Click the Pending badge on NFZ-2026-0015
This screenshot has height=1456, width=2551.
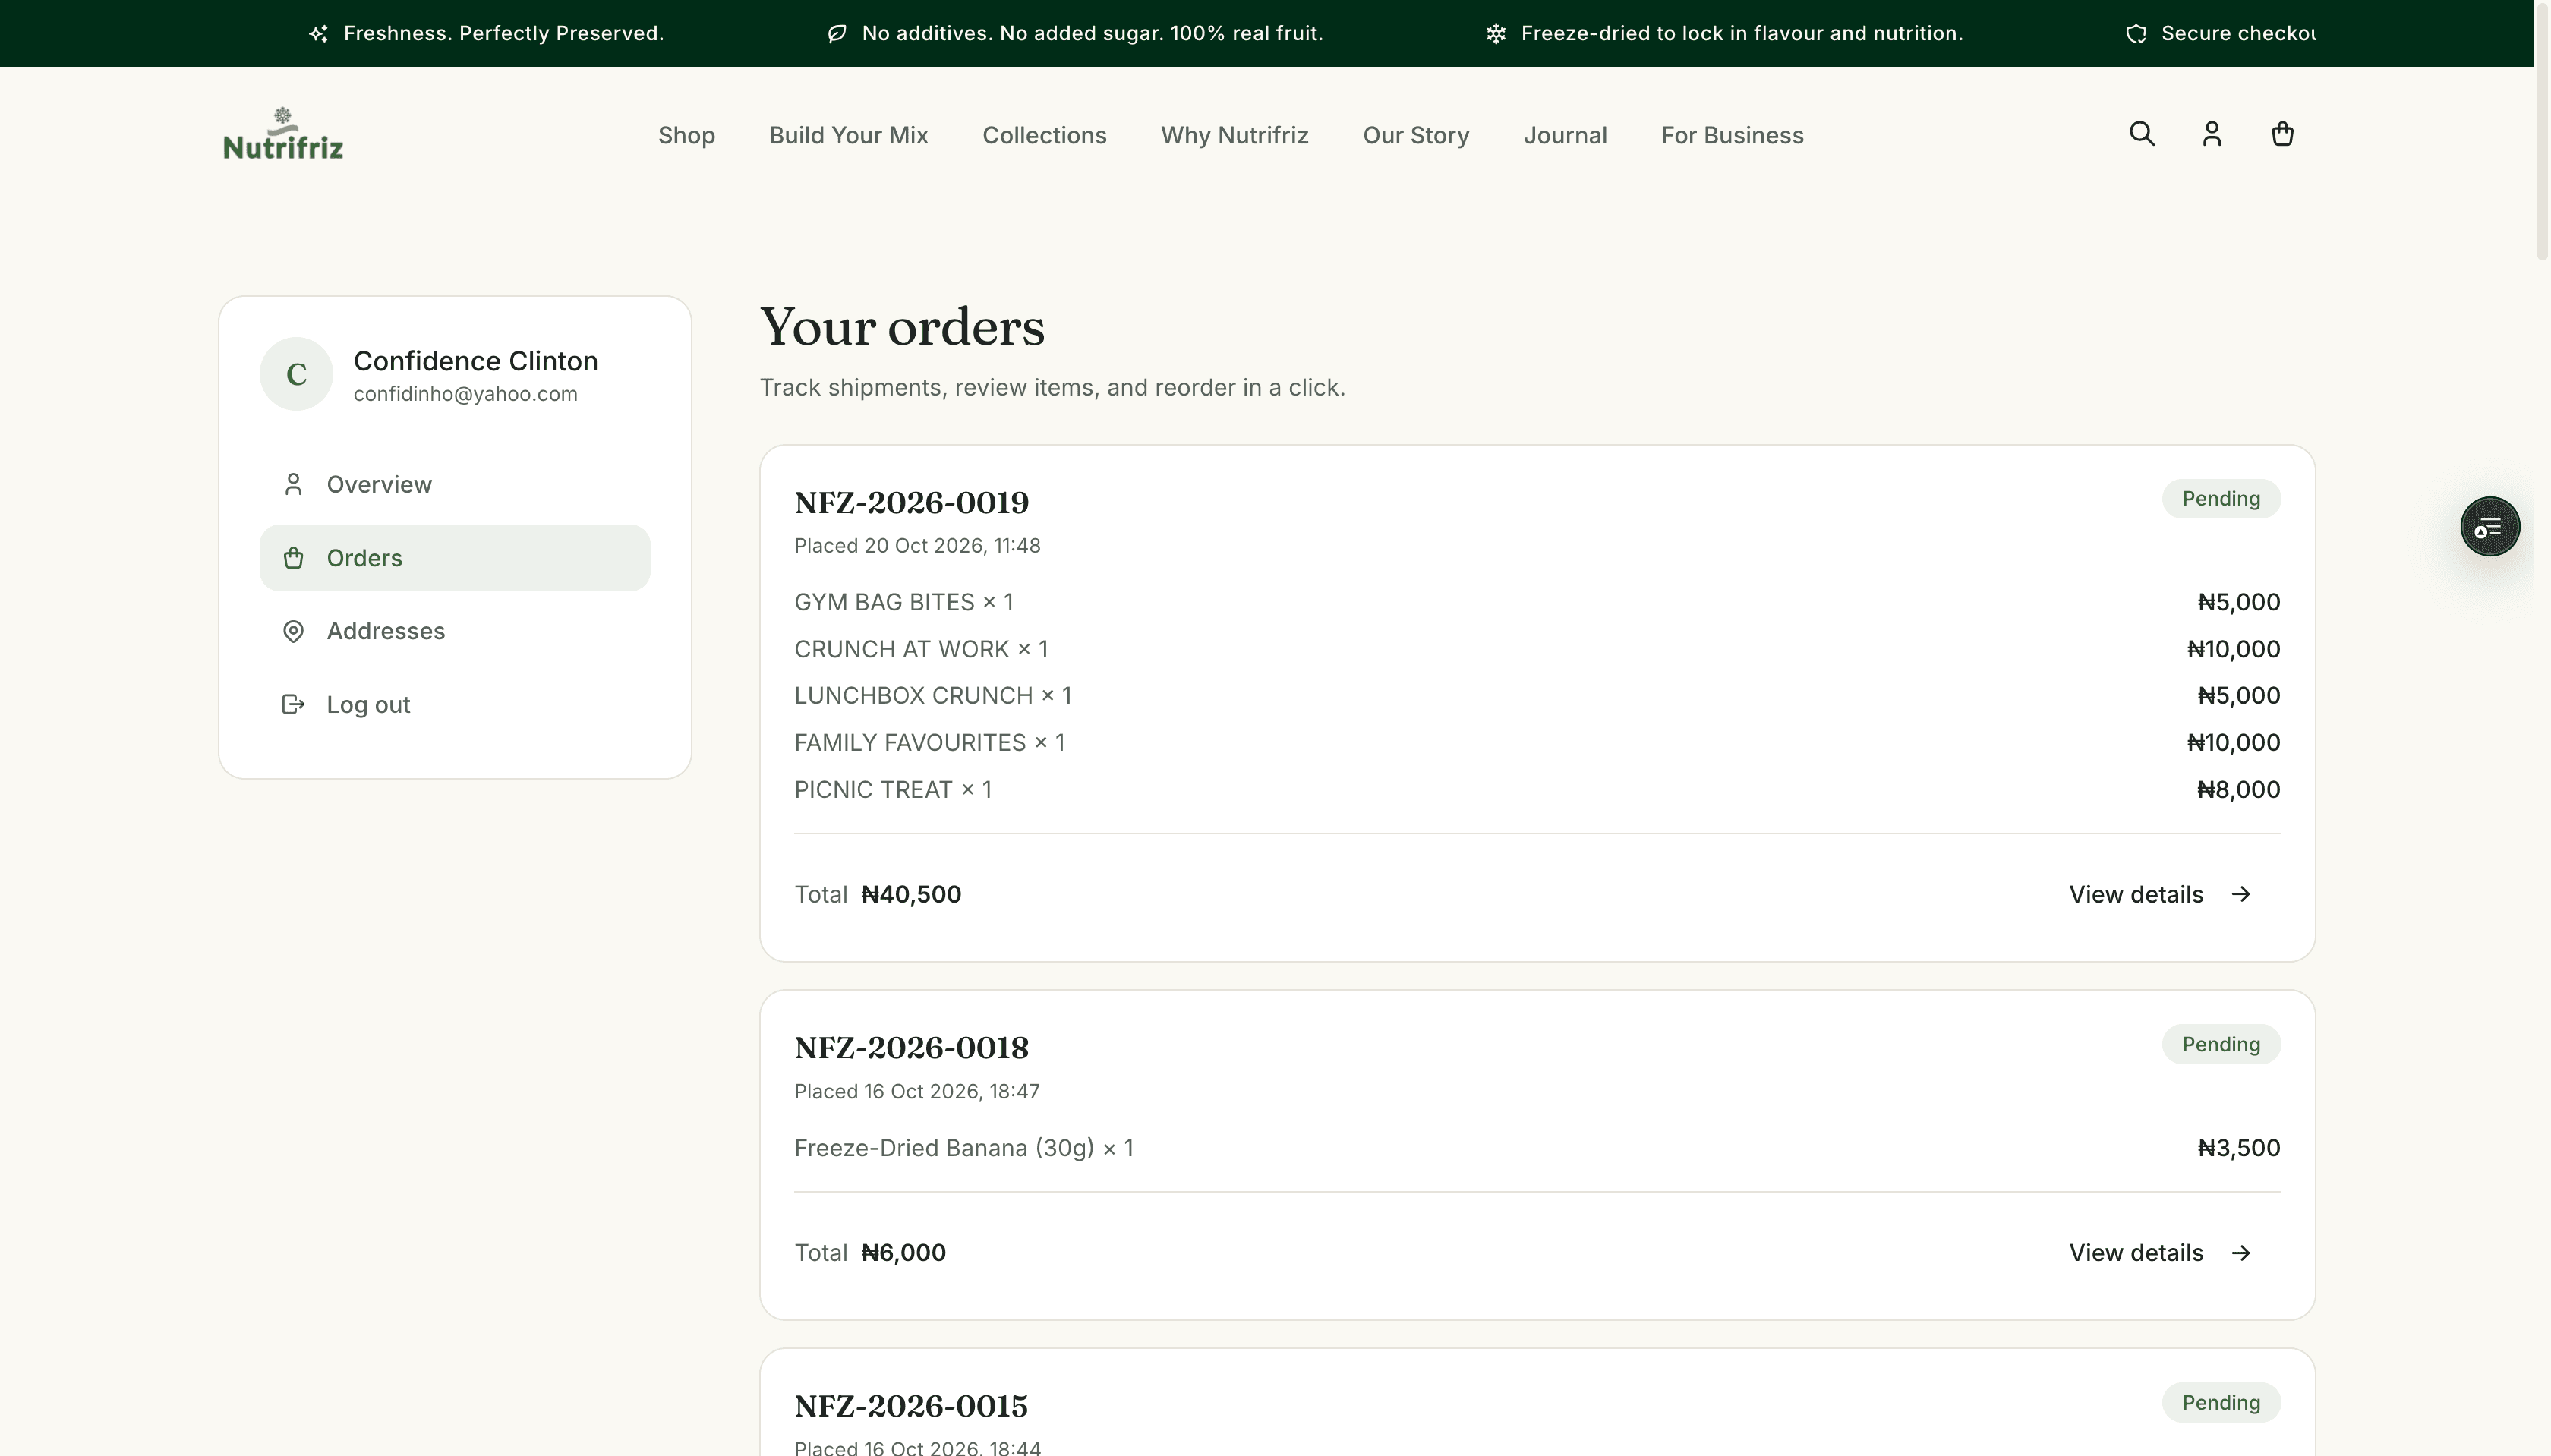(x=2221, y=1402)
